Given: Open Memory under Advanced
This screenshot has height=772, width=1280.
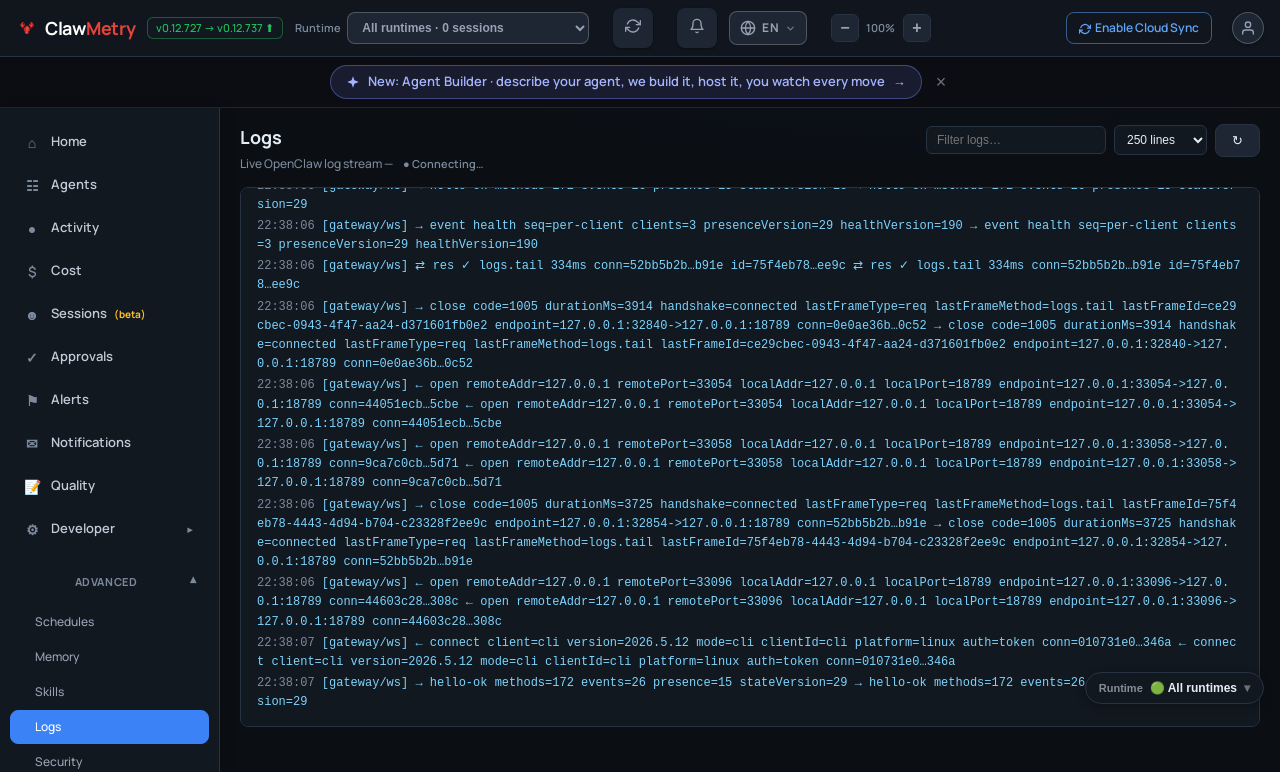Looking at the screenshot, I should tap(110, 657).
